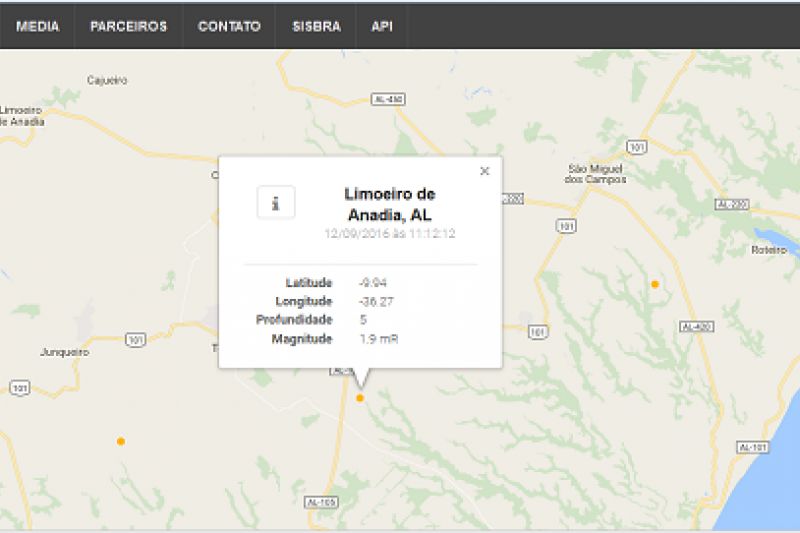The image size is (800, 533).
Task: Open the SISBRA navigation link
Action: coord(316,27)
